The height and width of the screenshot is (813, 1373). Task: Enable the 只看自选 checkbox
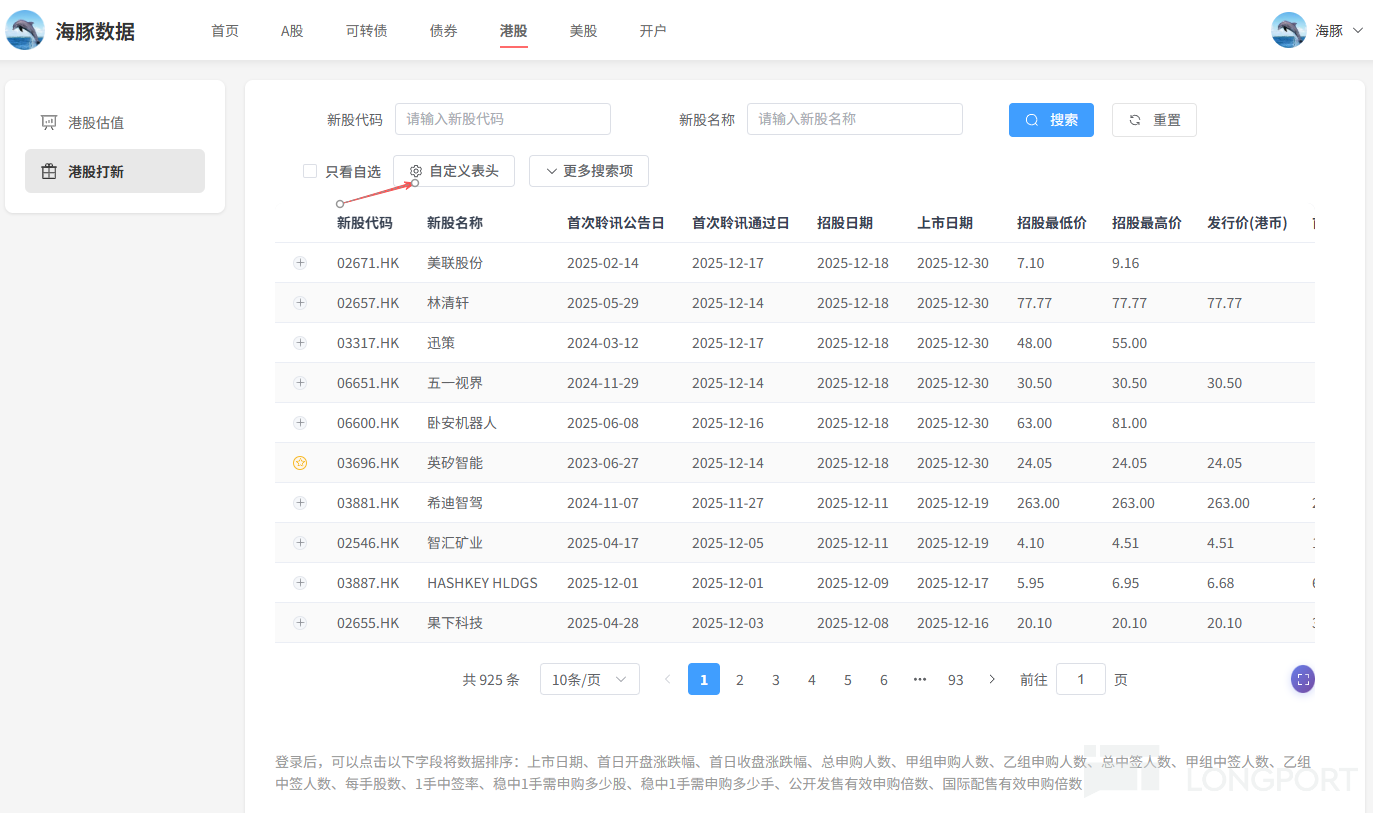[x=310, y=172]
